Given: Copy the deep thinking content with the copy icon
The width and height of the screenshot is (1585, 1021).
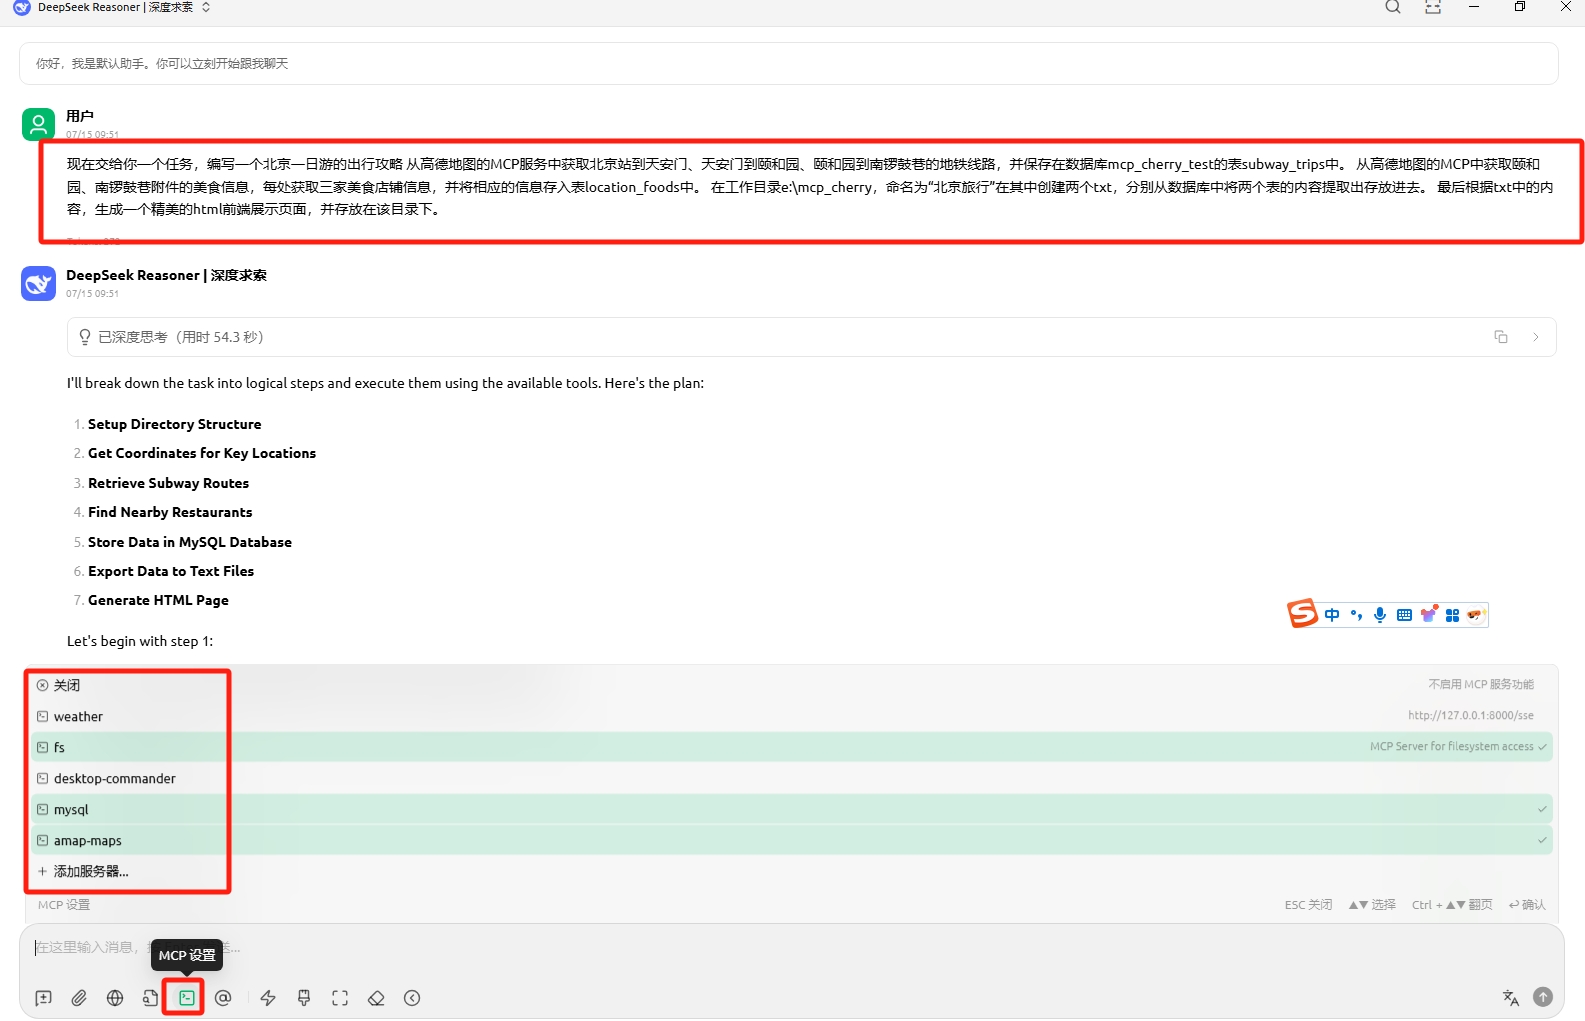Looking at the screenshot, I should (x=1501, y=337).
